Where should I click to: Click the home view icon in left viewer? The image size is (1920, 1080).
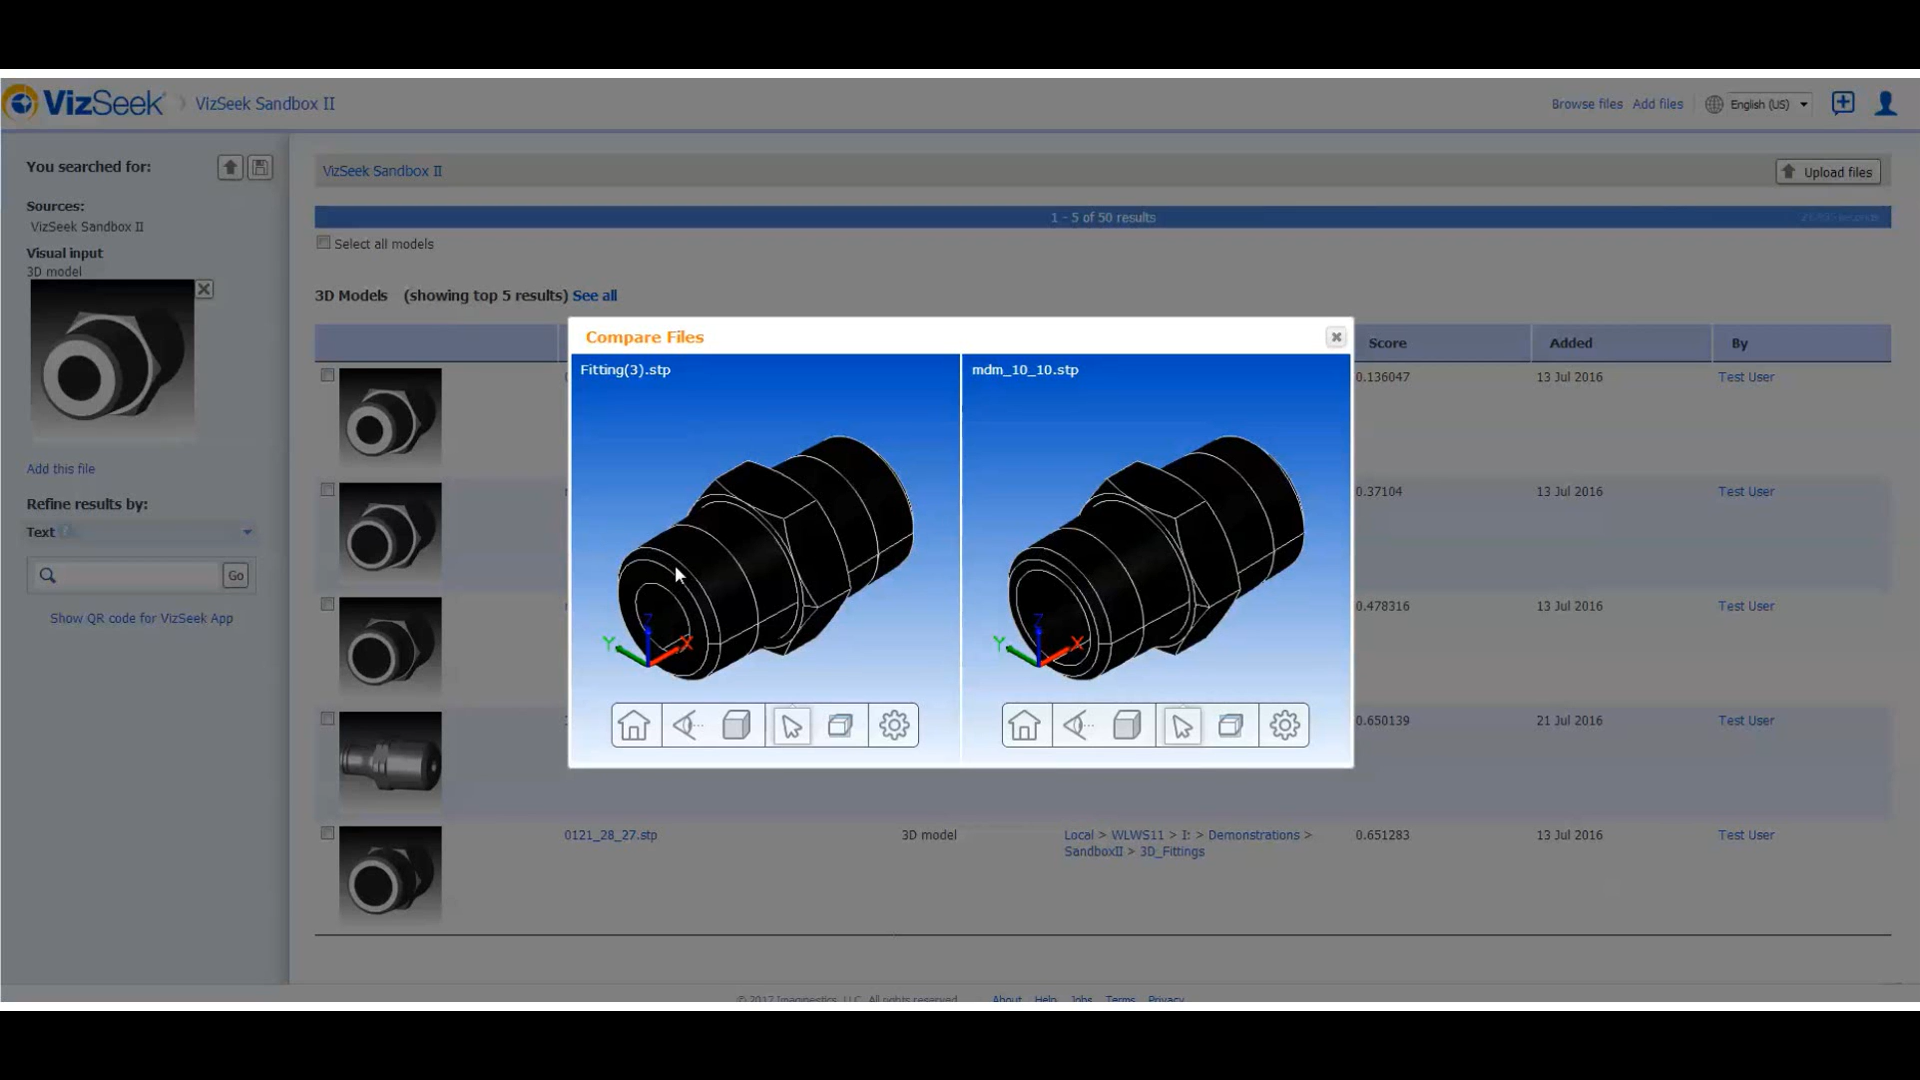635,725
